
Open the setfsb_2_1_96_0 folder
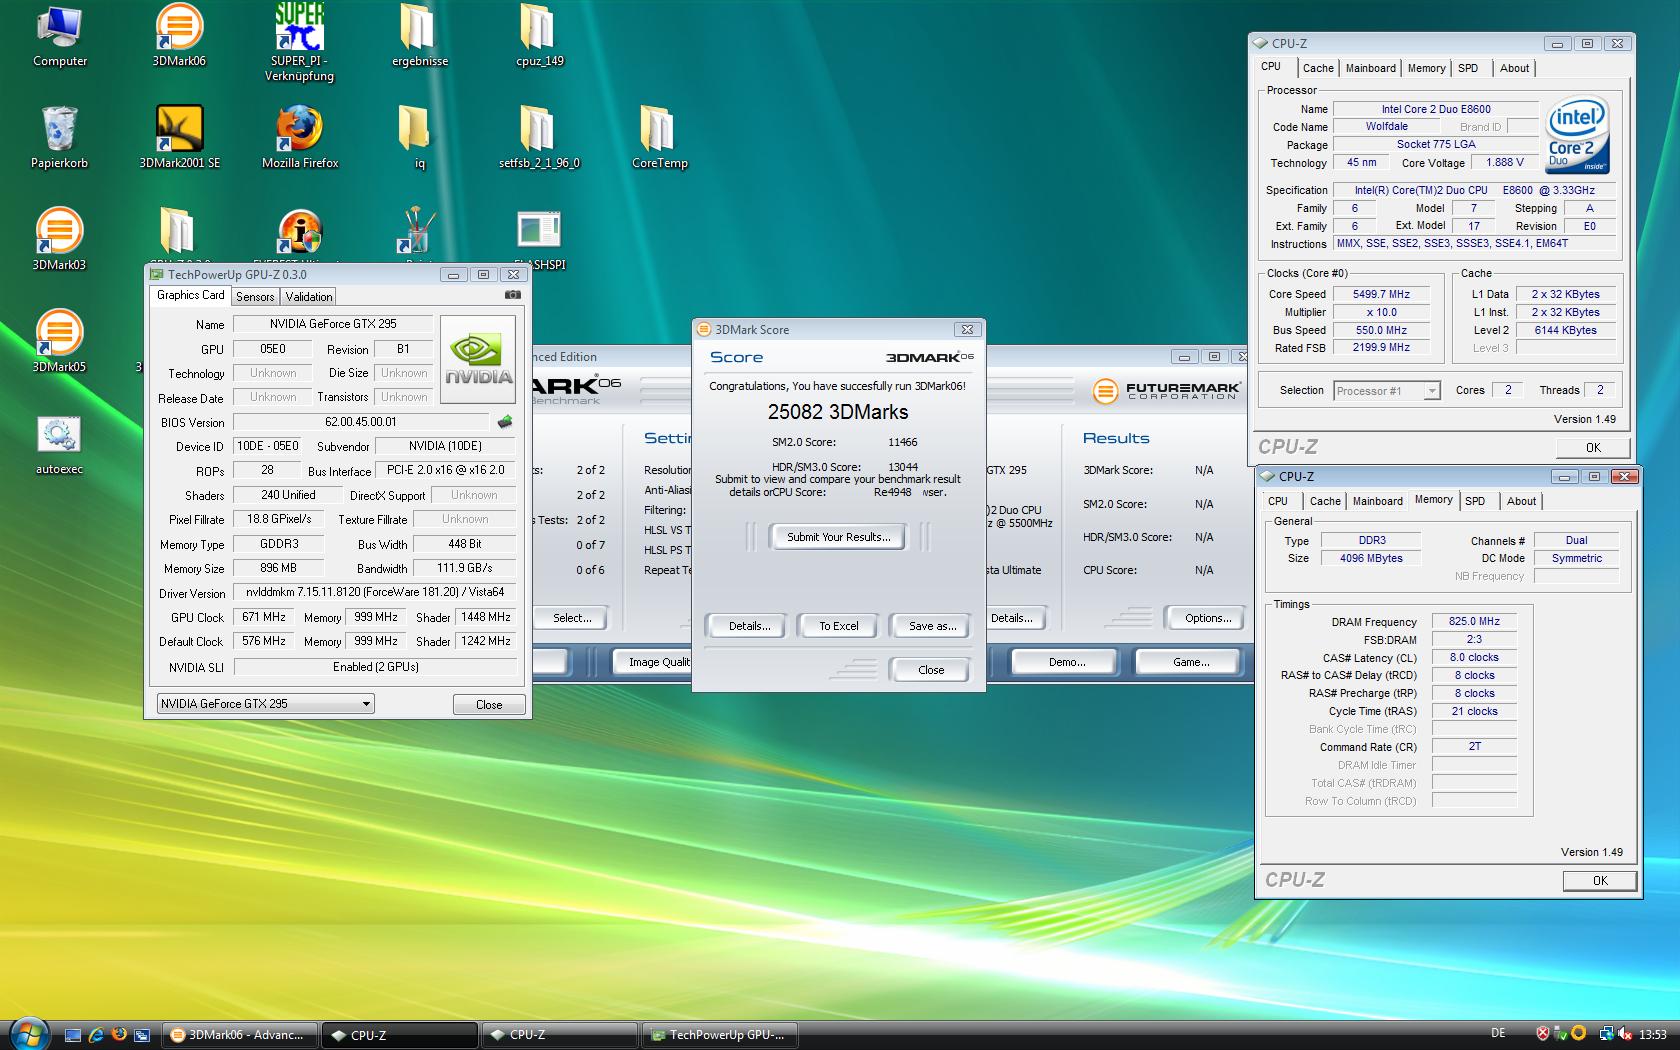[539, 138]
